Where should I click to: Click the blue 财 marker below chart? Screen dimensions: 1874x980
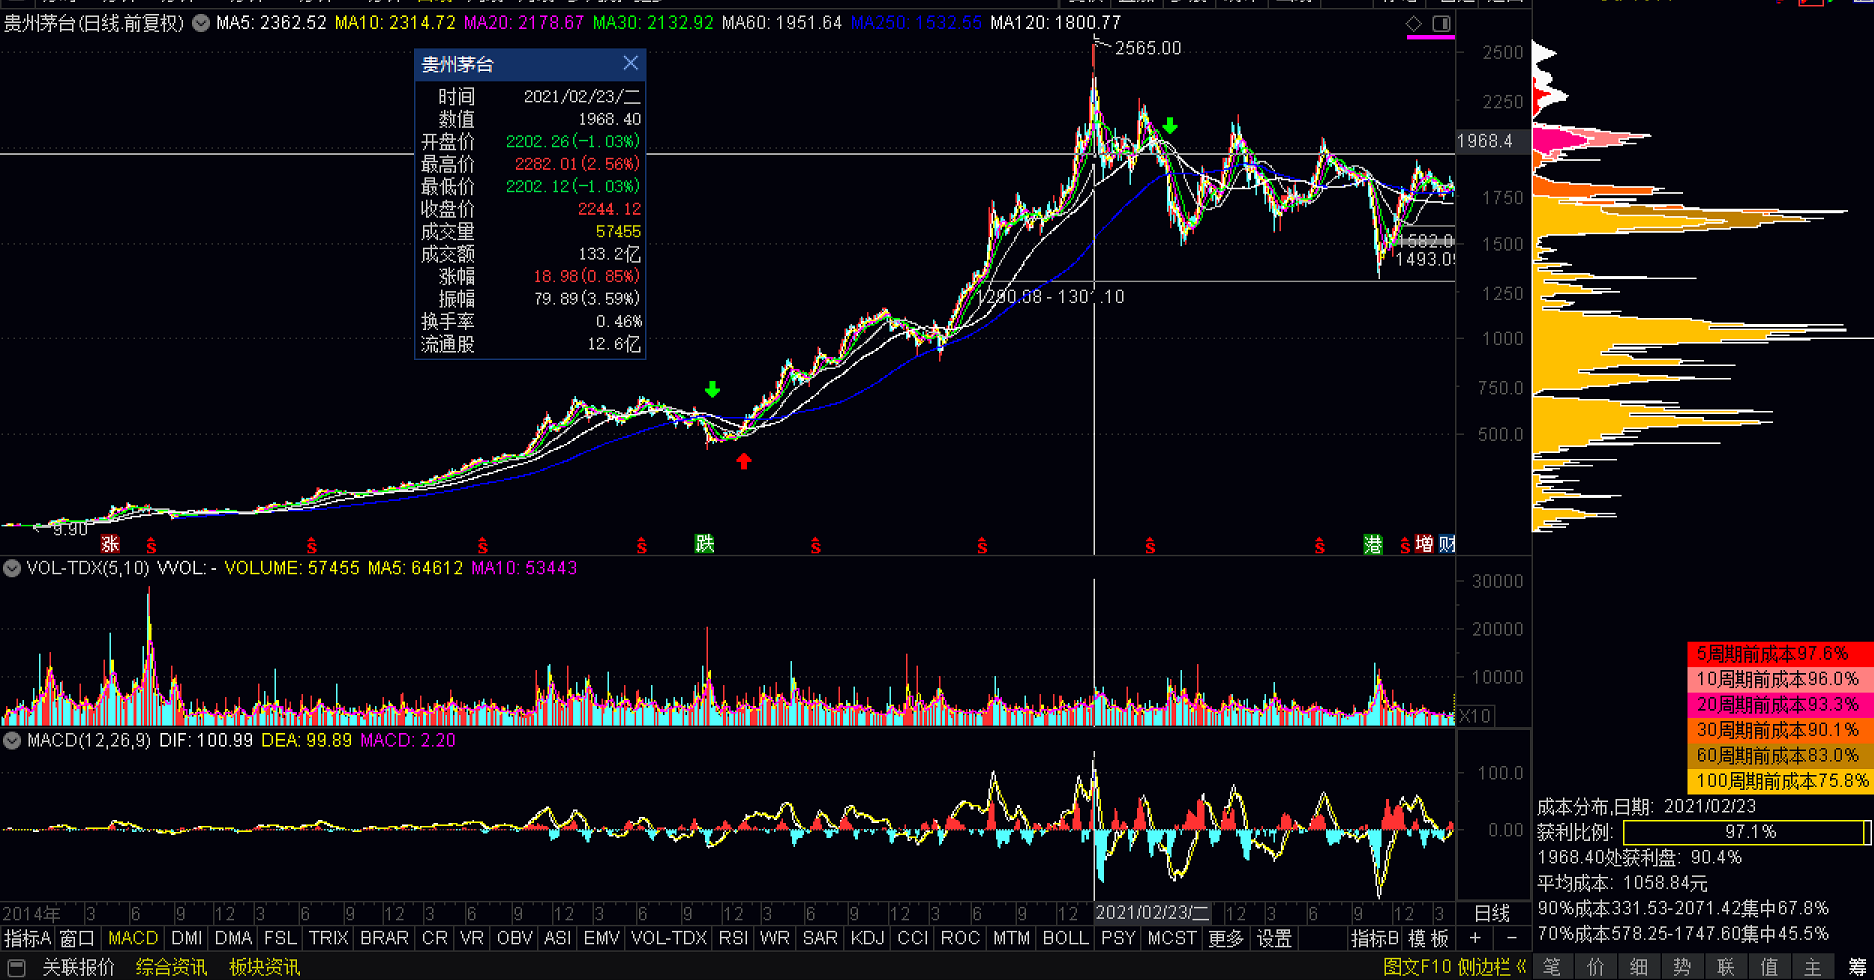click(x=1446, y=544)
